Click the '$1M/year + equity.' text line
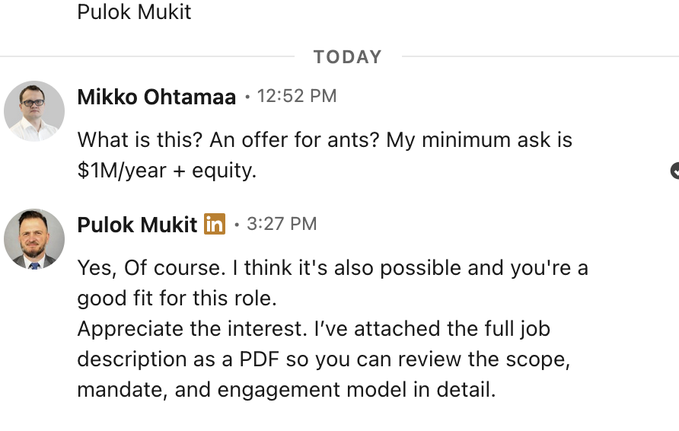The height and width of the screenshot is (431, 679). pyautogui.click(x=166, y=170)
